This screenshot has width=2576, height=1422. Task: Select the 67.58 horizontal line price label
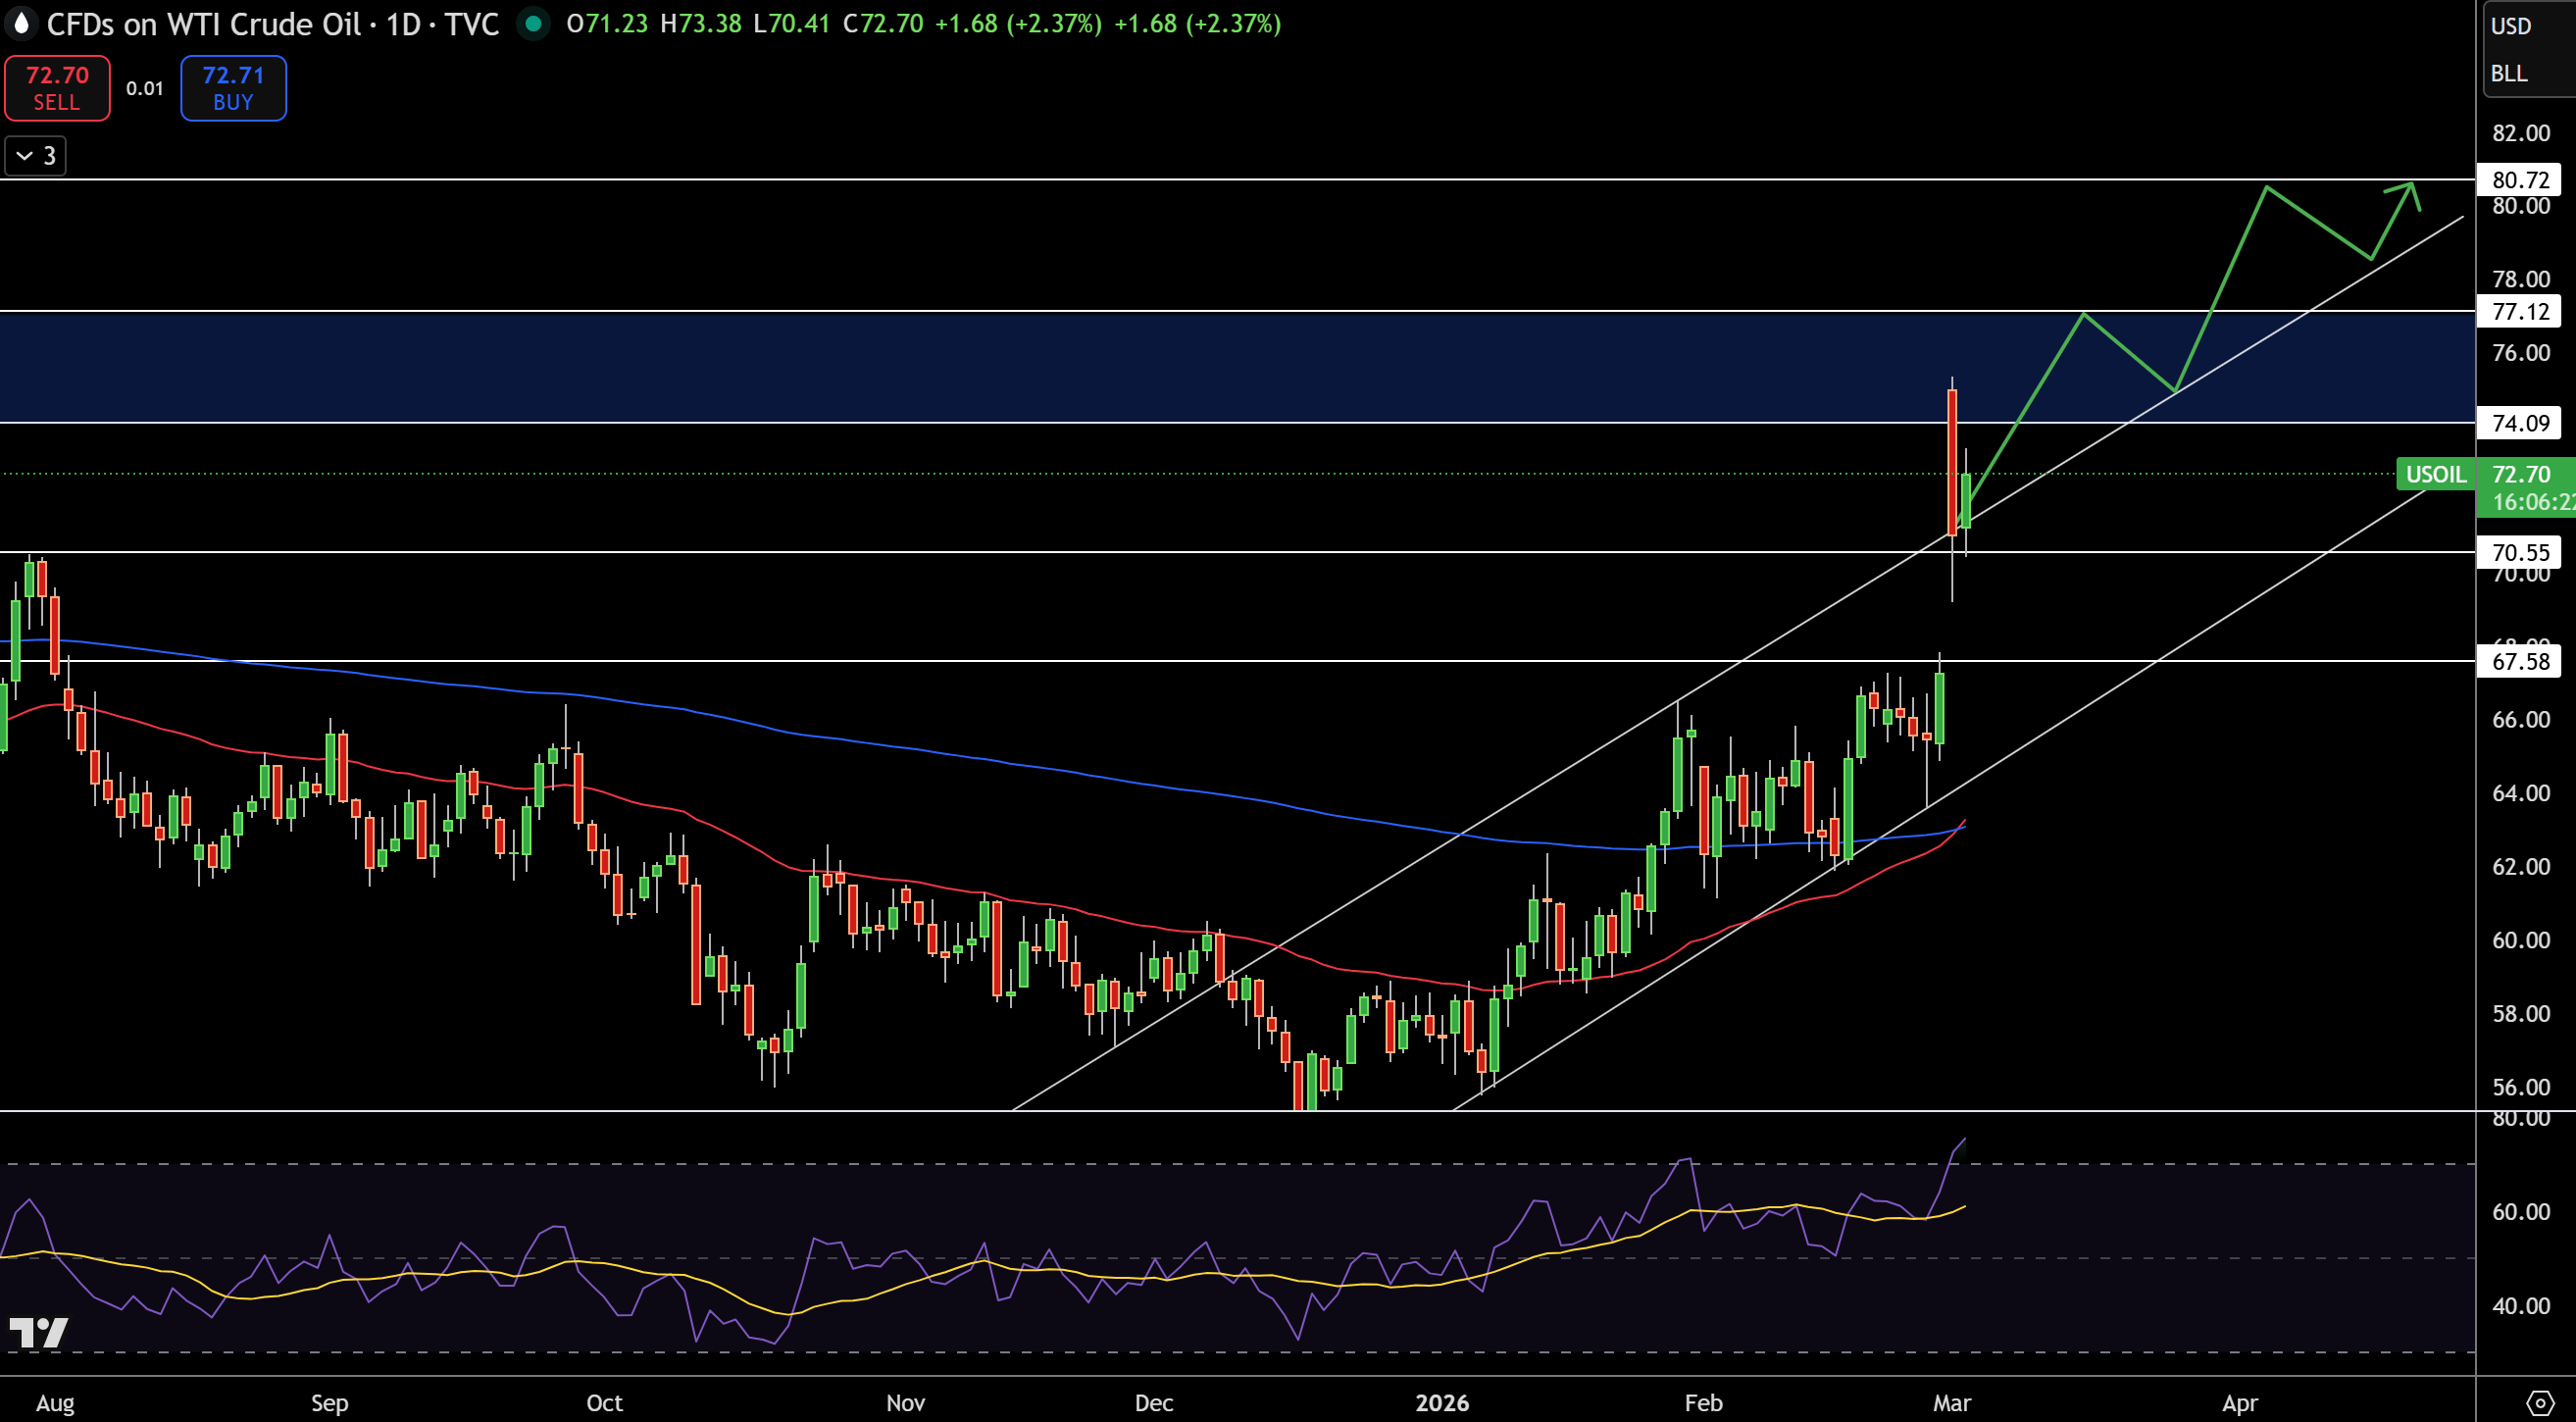2519,661
